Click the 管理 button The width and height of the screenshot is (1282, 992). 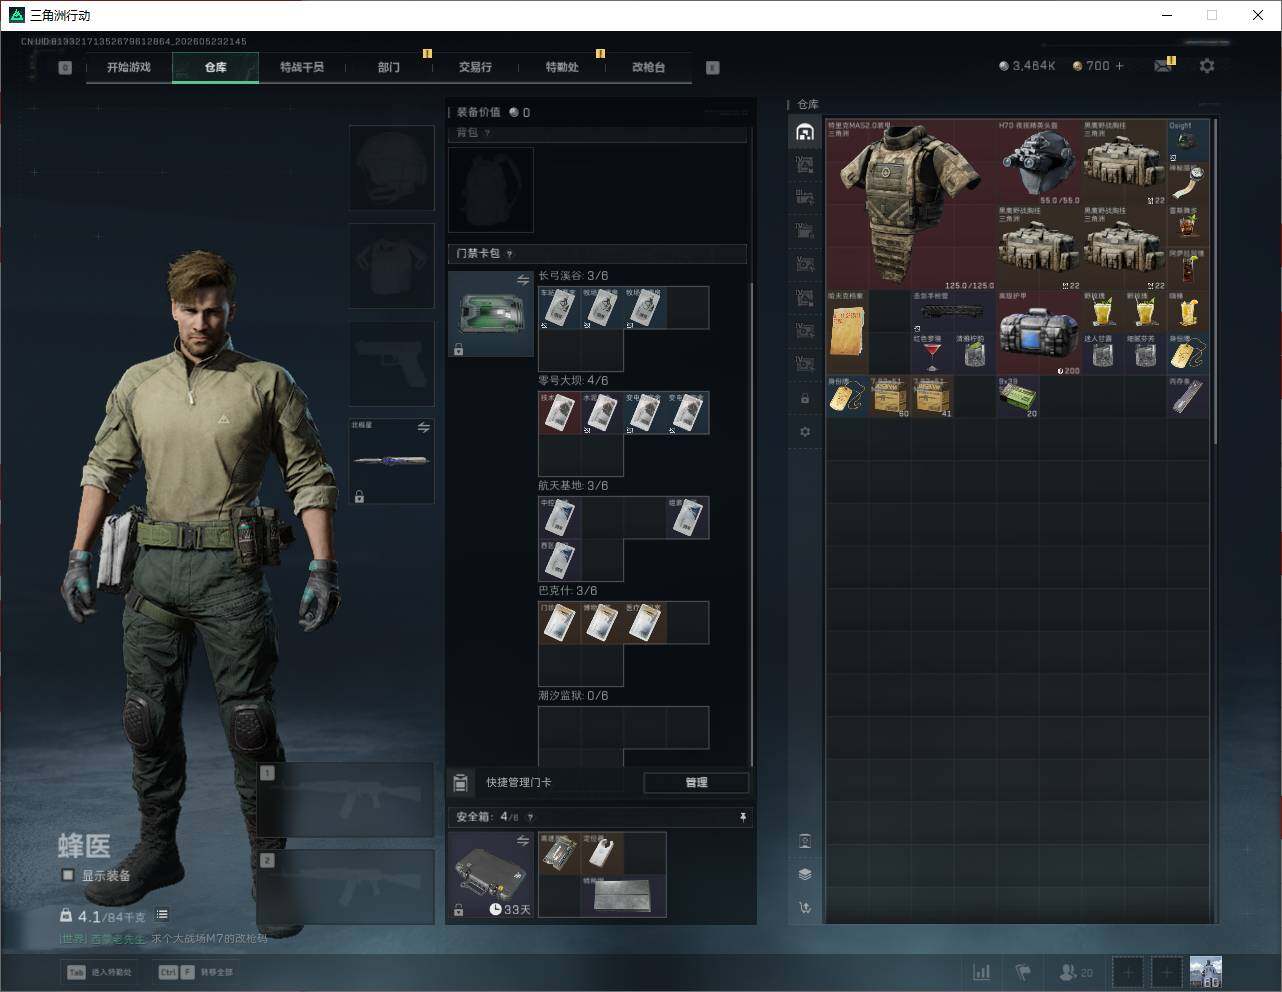pyautogui.click(x=696, y=782)
